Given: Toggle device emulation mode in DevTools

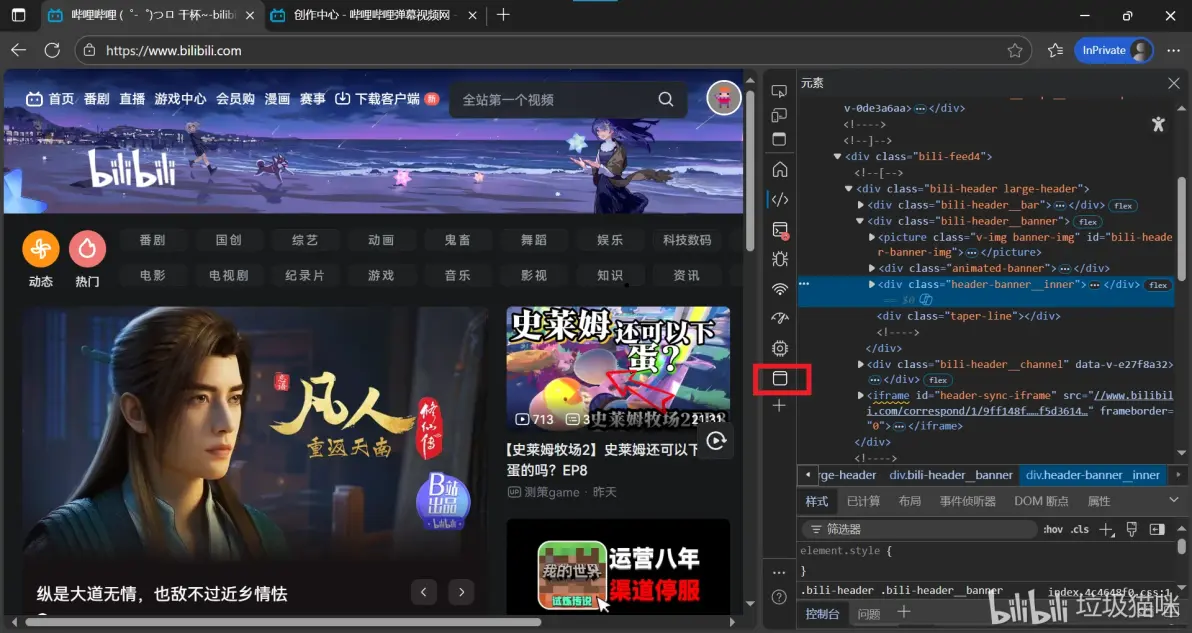Looking at the screenshot, I should [x=779, y=116].
